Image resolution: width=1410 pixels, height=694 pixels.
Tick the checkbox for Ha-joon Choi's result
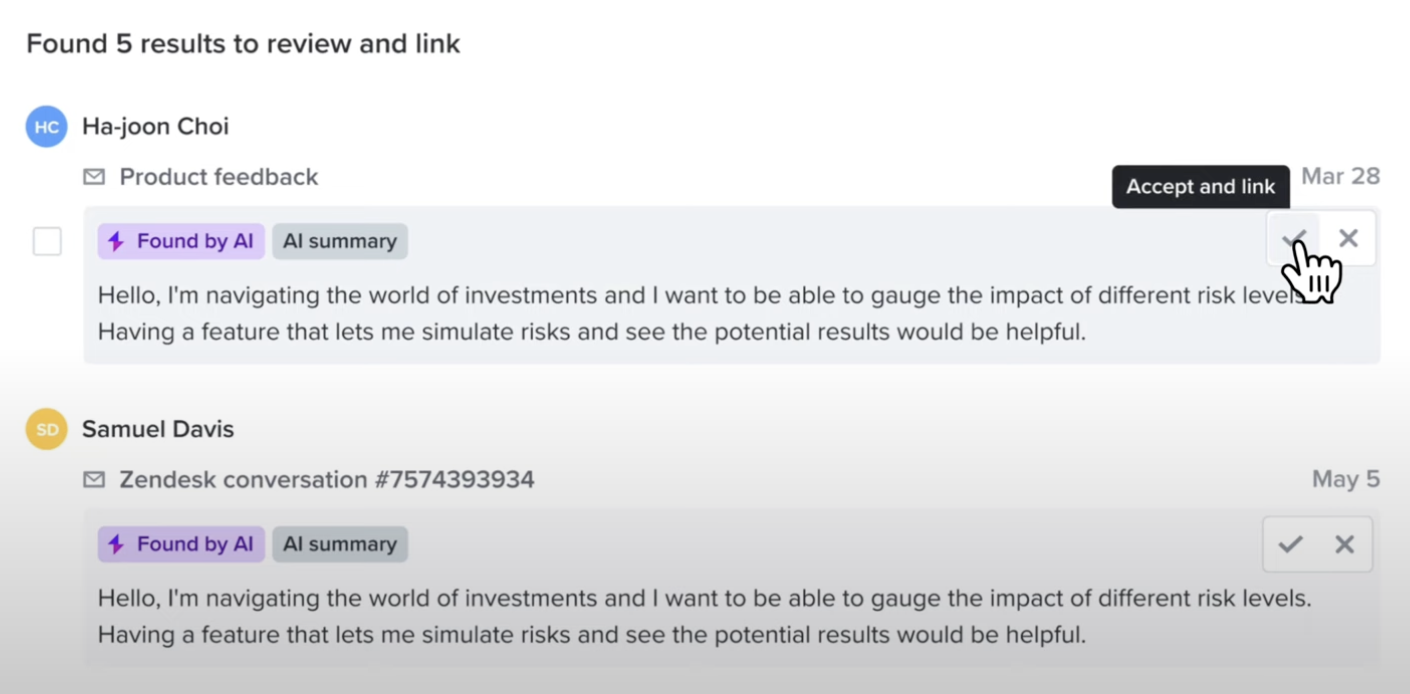click(47, 241)
